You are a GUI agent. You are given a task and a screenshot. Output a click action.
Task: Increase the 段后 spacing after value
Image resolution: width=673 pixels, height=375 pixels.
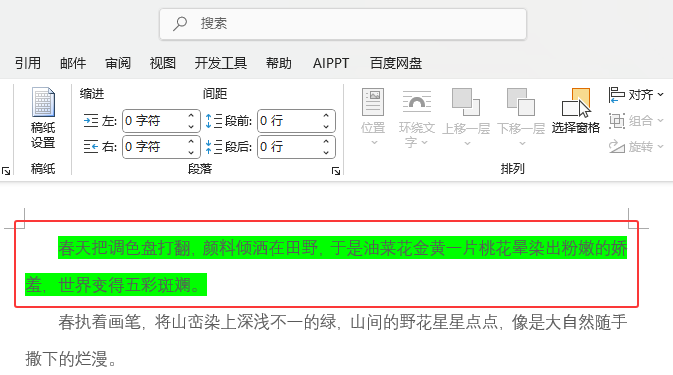pyautogui.click(x=326, y=142)
